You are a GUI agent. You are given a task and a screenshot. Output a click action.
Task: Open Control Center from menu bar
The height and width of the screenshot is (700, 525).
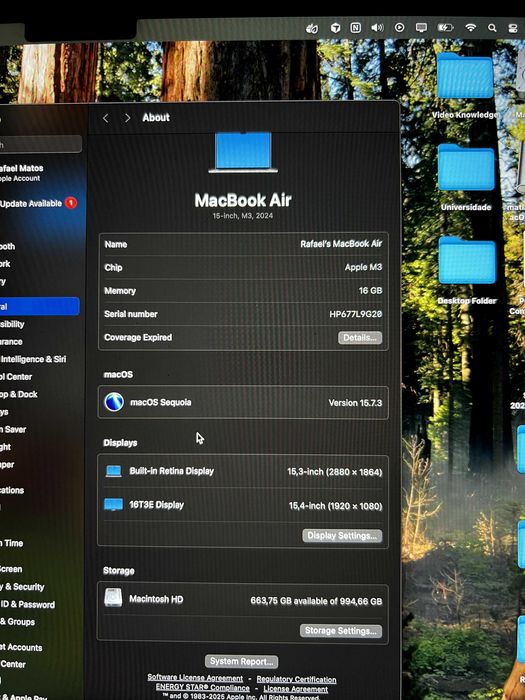(513, 28)
